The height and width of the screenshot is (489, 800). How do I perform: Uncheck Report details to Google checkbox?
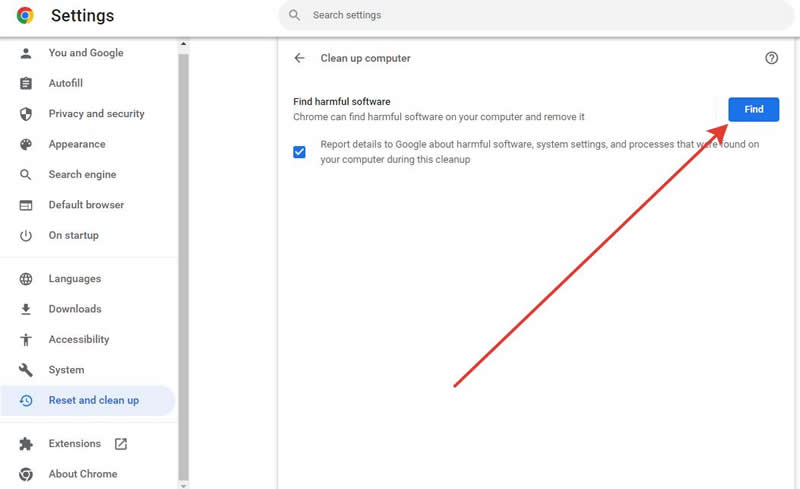[299, 152]
